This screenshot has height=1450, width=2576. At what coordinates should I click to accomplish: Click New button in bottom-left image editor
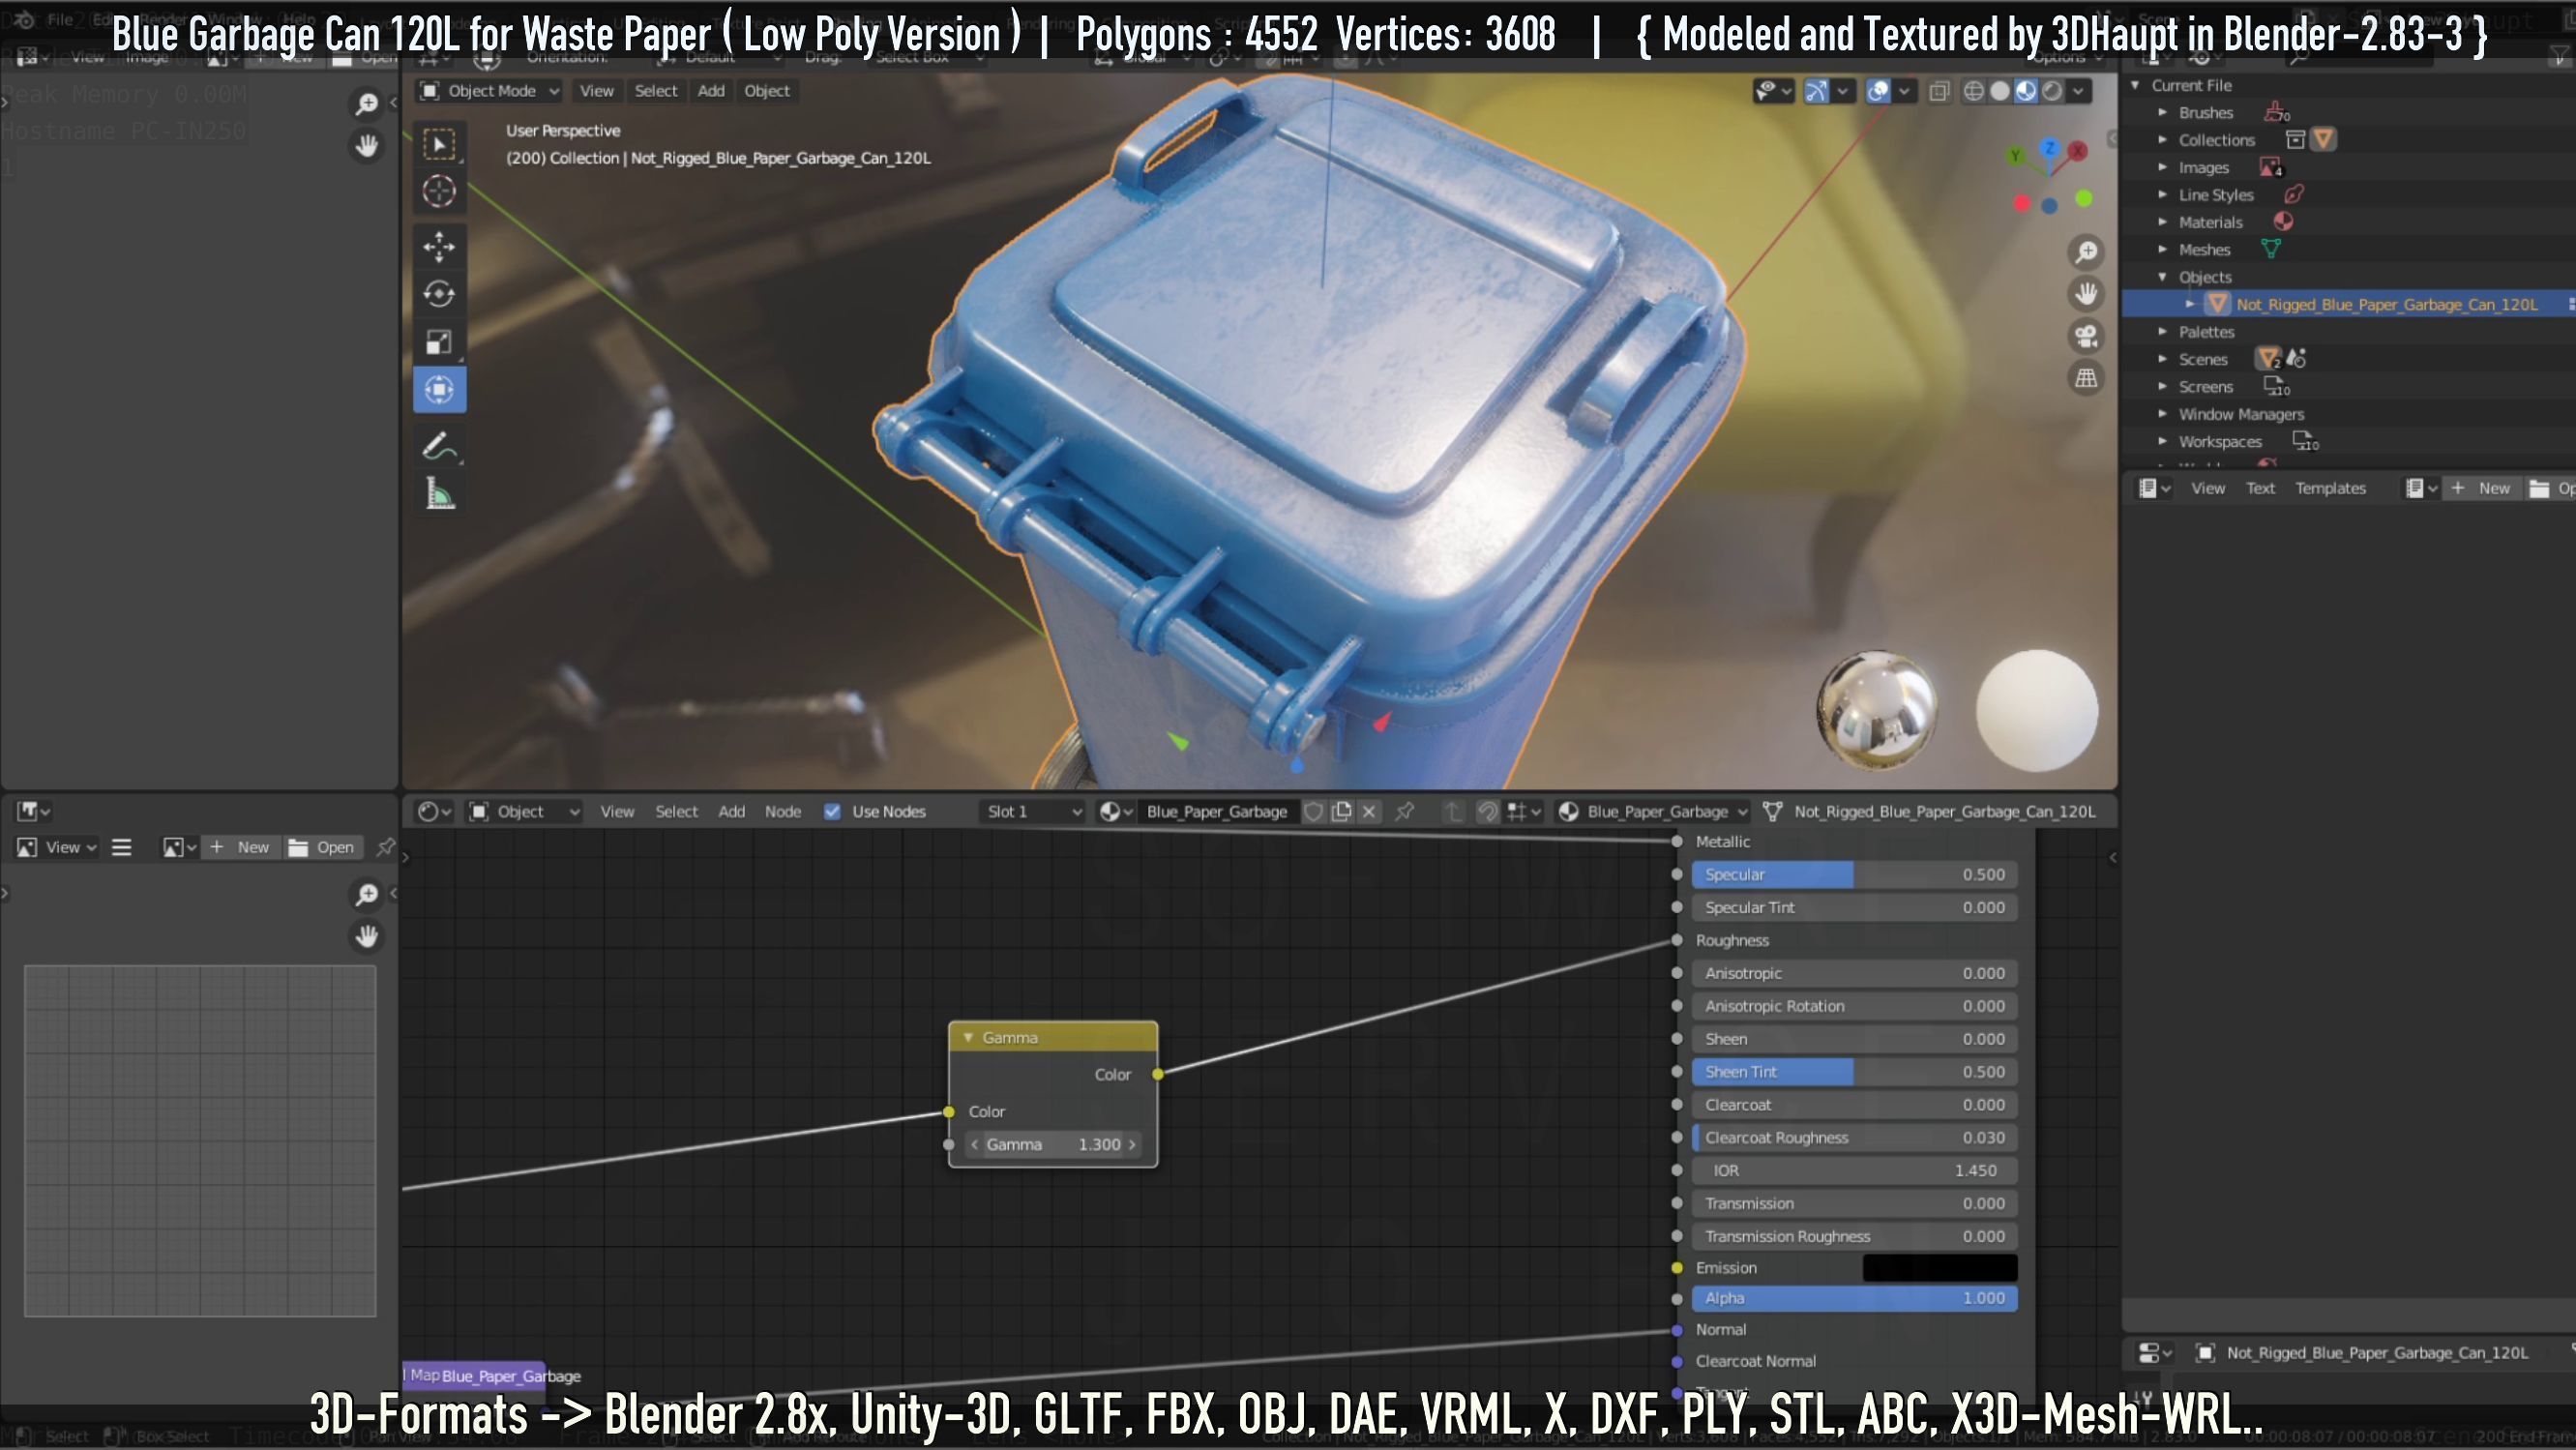pyautogui.click(x=240, y=848)
